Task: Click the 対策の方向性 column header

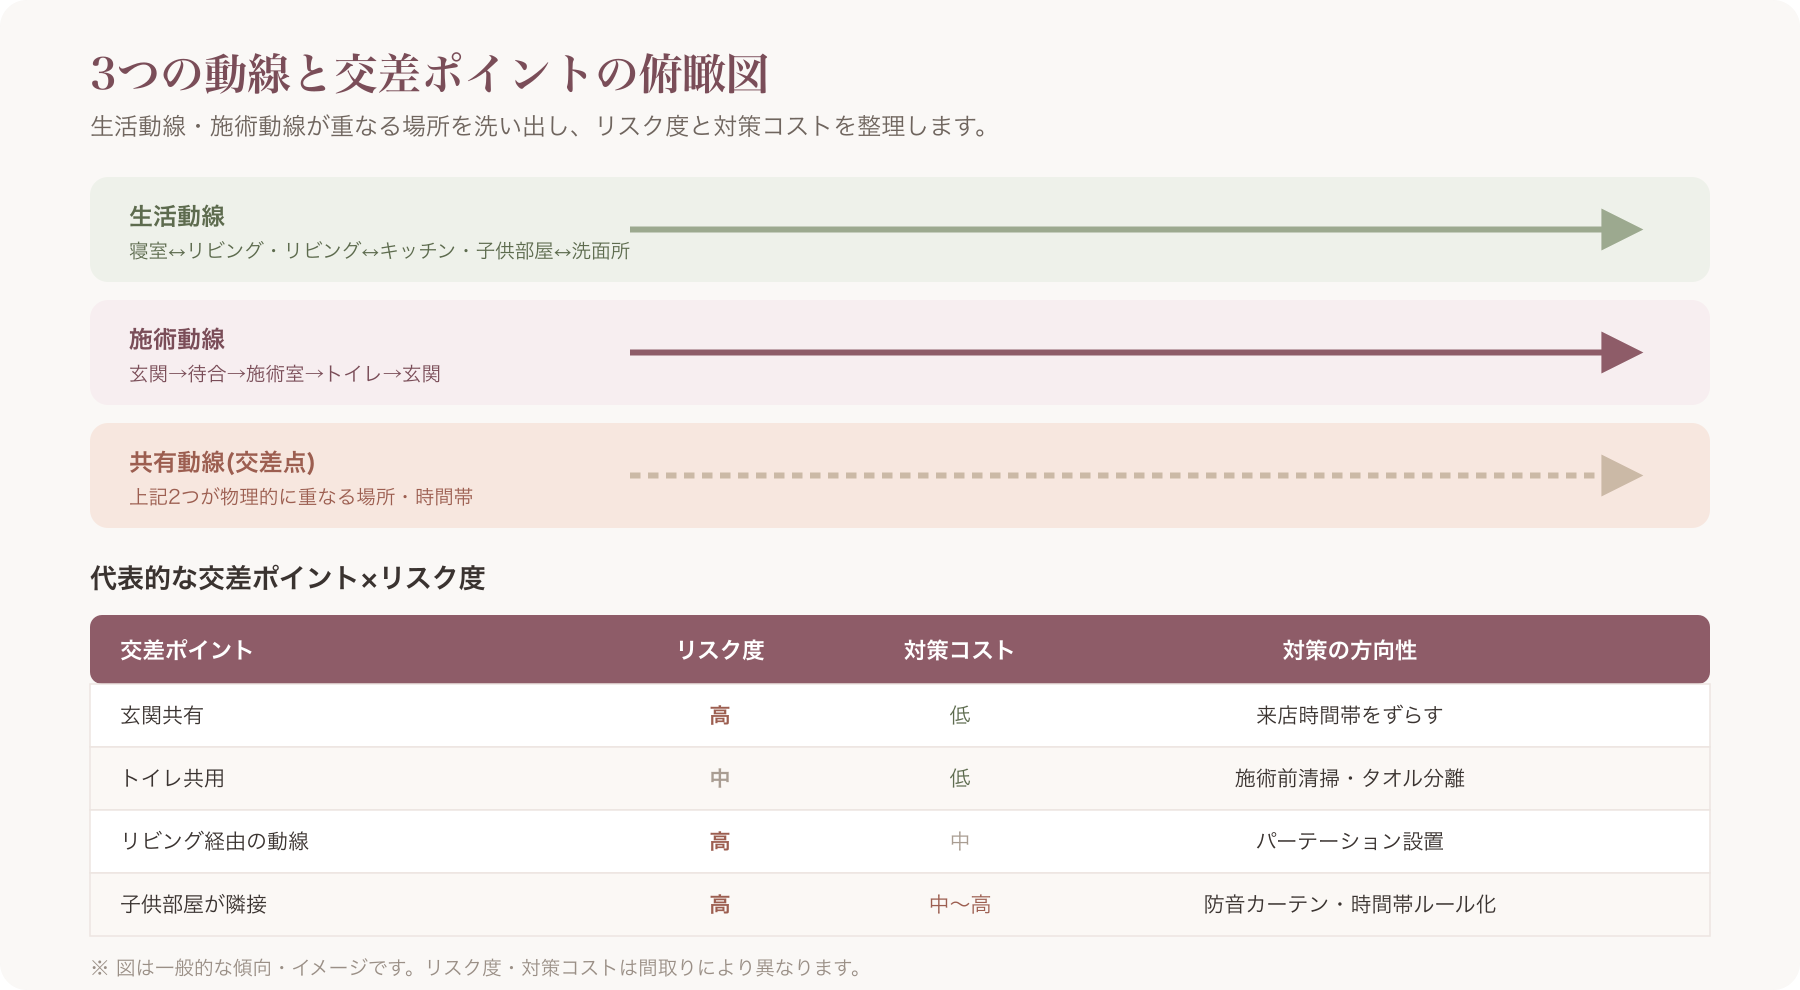Action: tap(1350, 650)
